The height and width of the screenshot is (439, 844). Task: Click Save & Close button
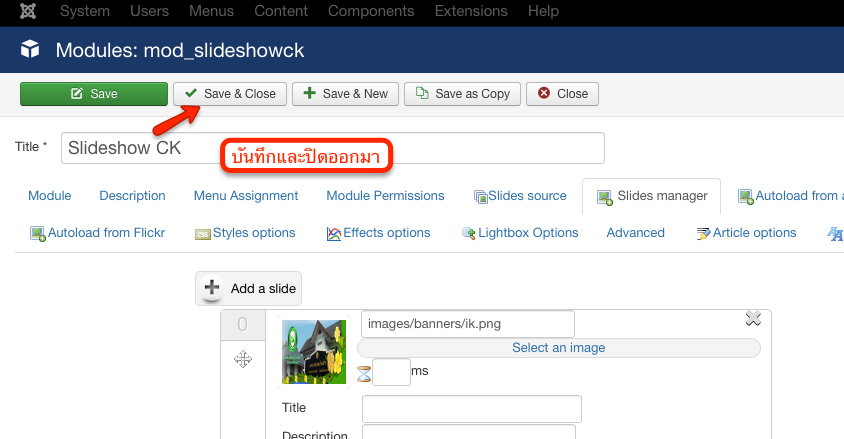[x=230, y=94]
